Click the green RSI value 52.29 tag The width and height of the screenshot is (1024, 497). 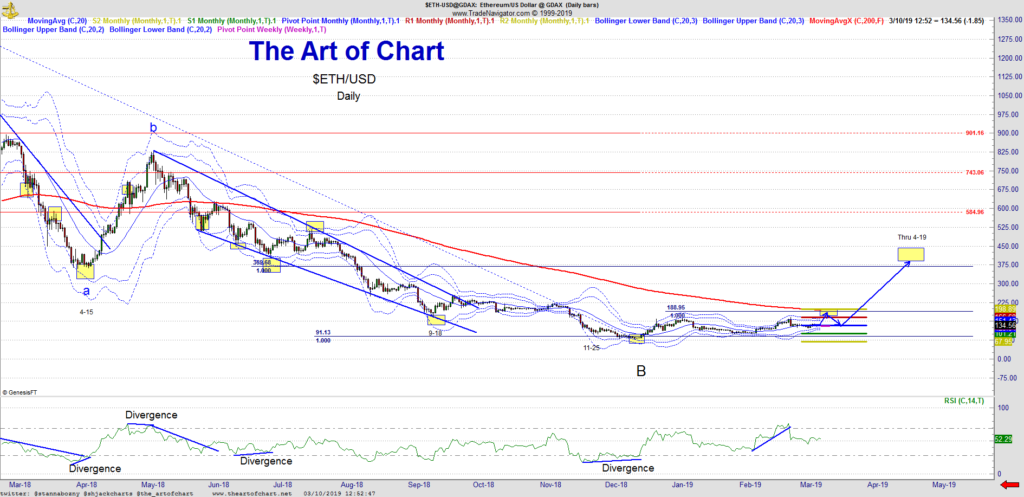pyautogui.click(x=1006, y=438)
